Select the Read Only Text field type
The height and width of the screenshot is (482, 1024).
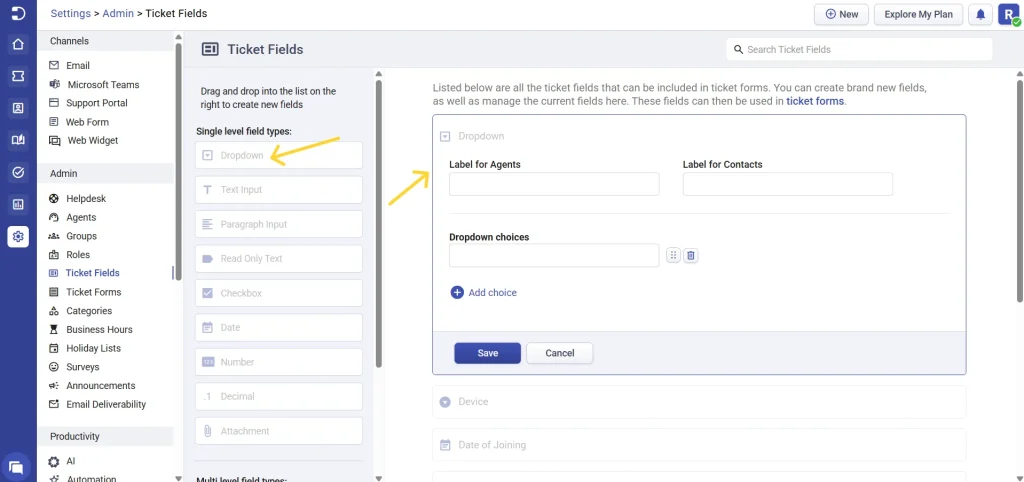[x=279, y=259]
